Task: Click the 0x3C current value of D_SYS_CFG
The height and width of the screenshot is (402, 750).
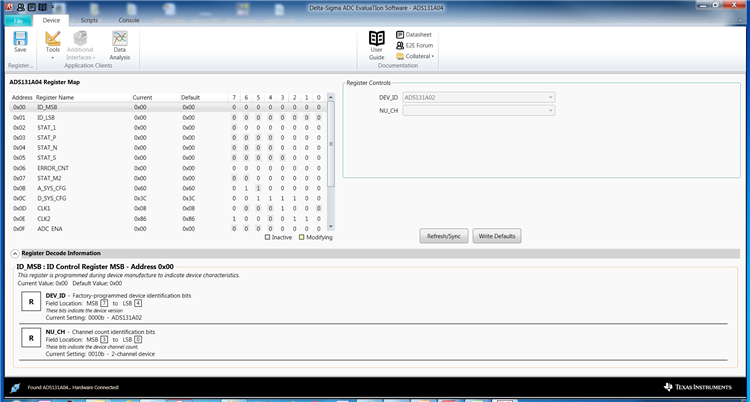Action: tap(140, 199)
